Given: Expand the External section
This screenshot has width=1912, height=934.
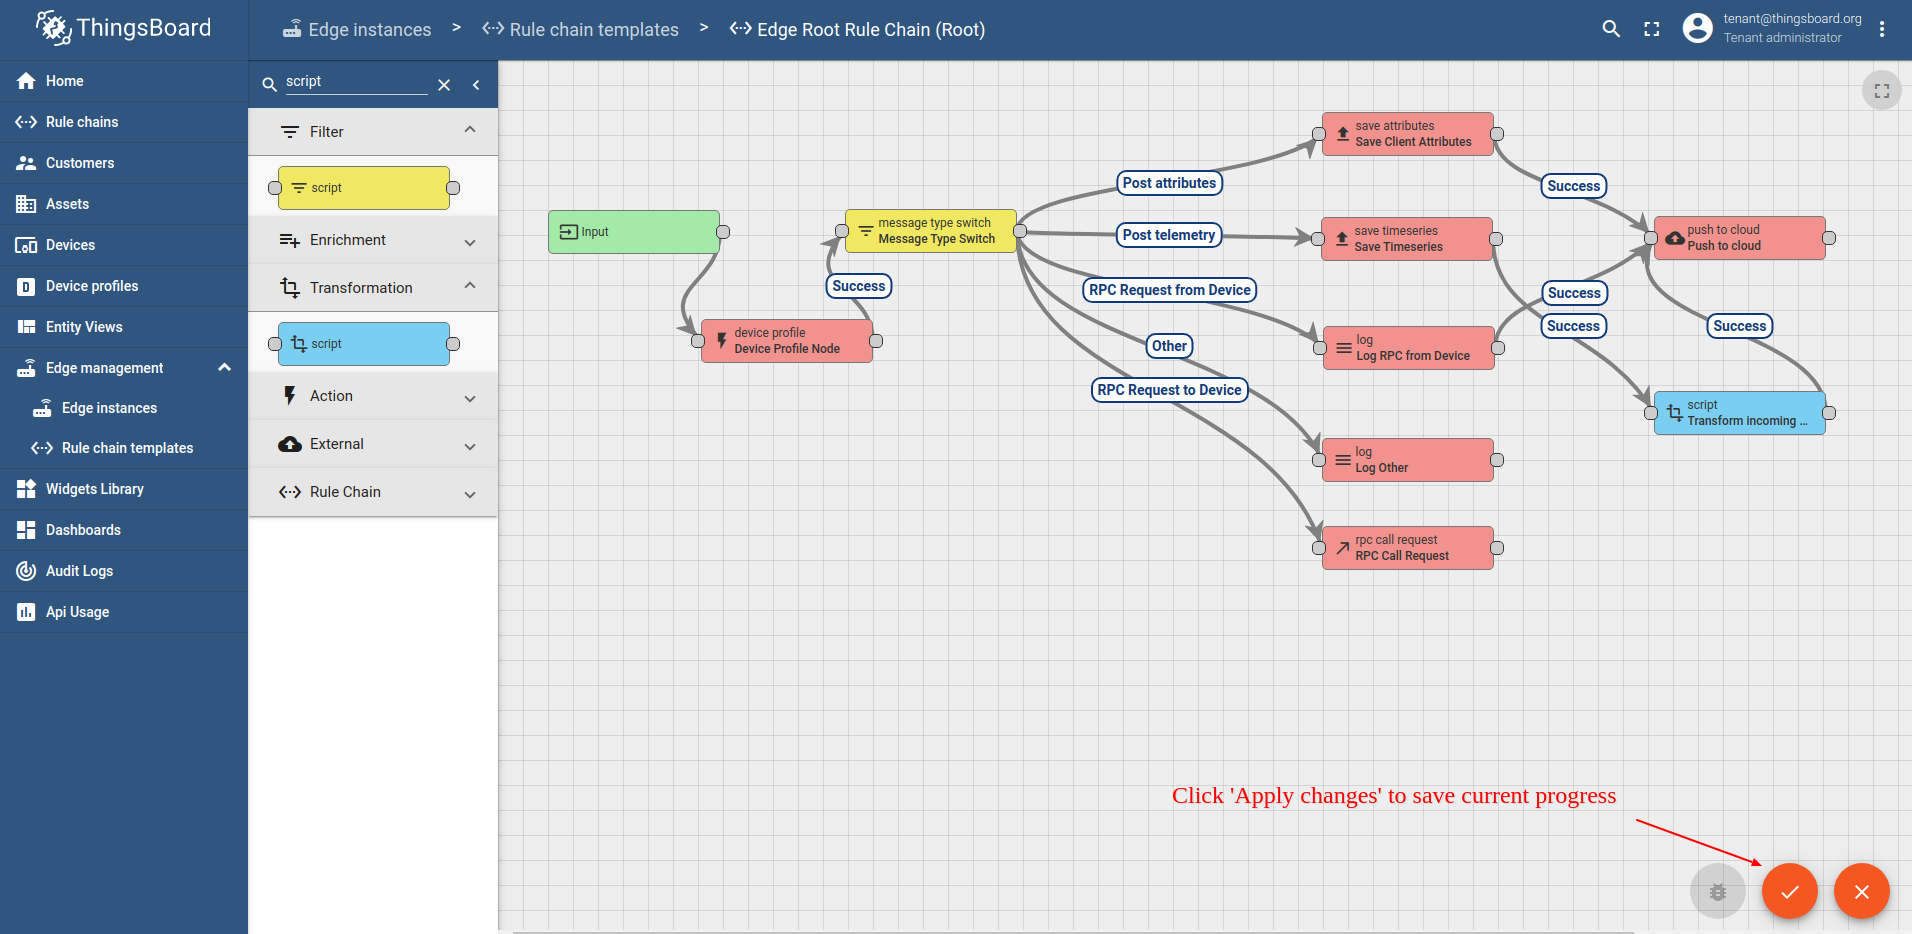Looking at the screenshot, I should [373, 444].
